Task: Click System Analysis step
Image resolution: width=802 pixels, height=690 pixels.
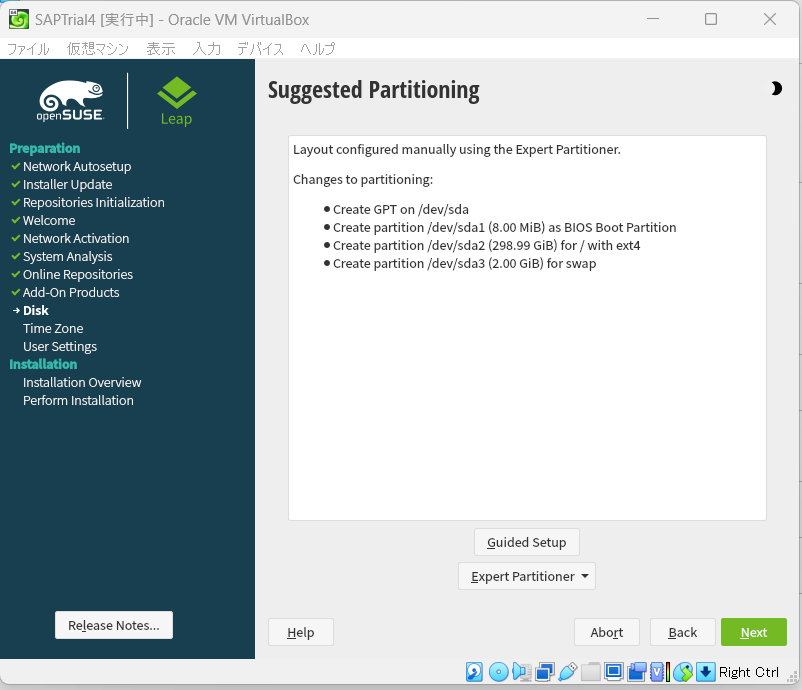Action: tap(68, 256)
